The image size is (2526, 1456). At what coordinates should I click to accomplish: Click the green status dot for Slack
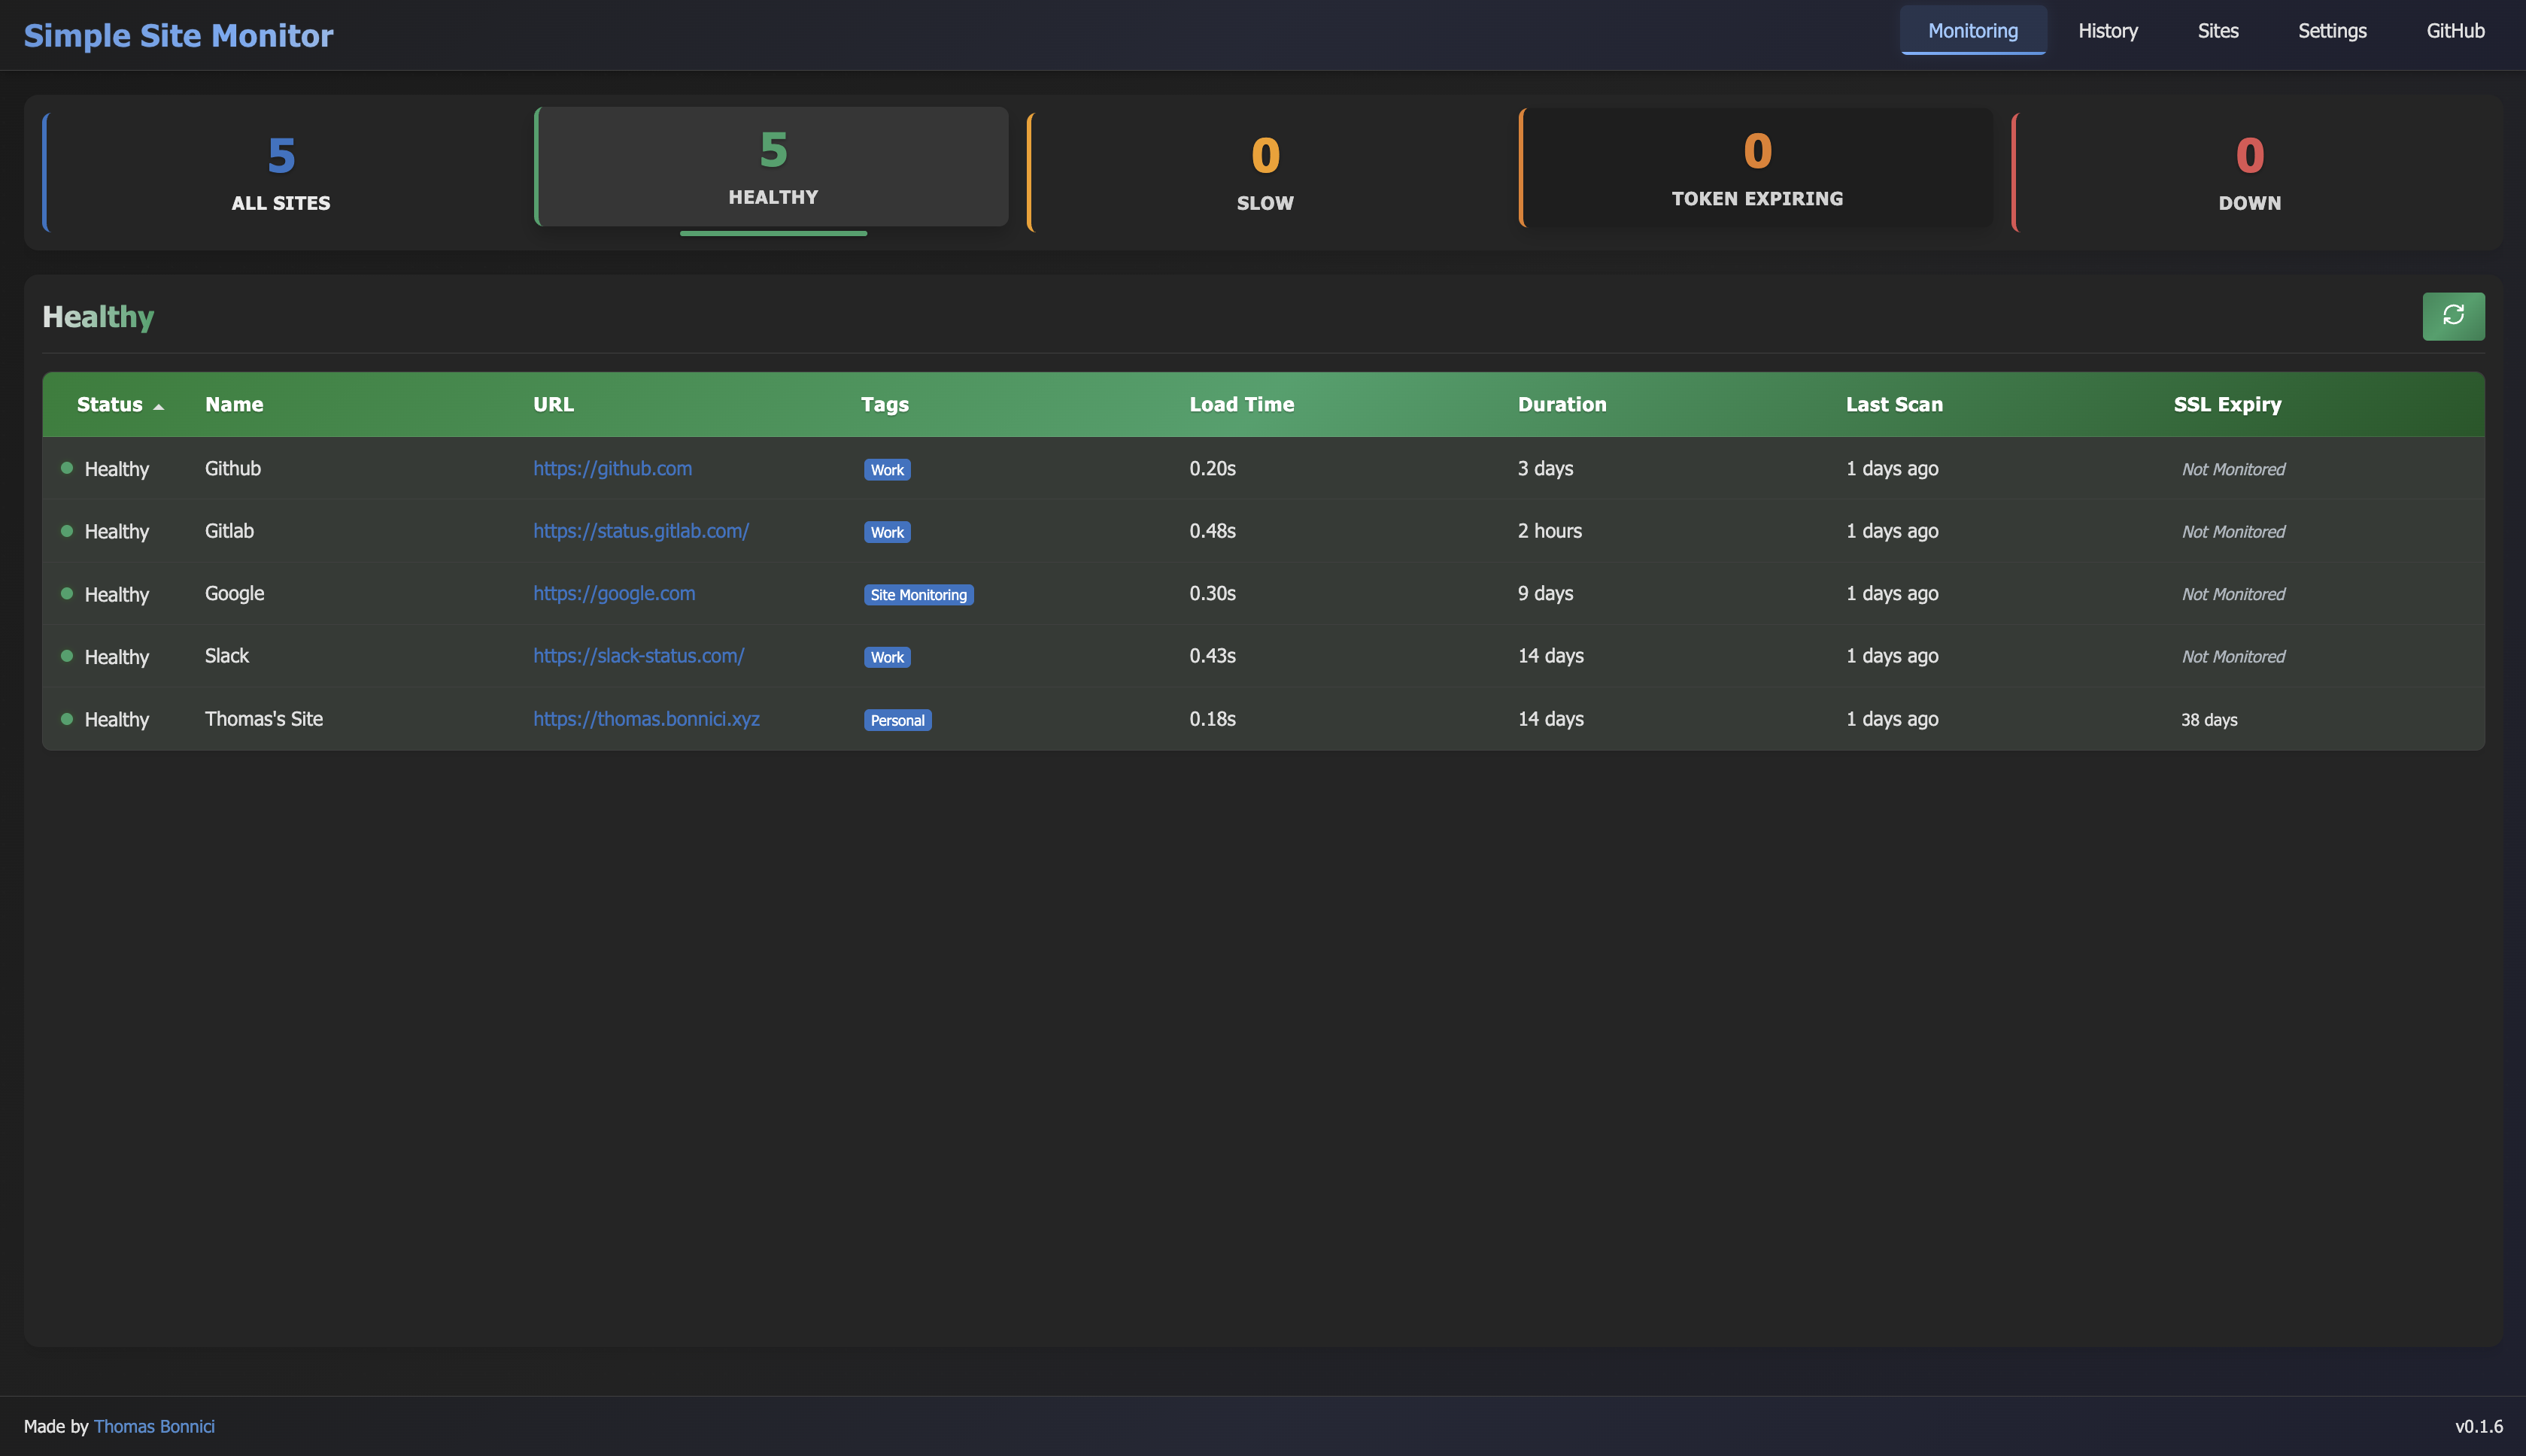coord(67,656)
